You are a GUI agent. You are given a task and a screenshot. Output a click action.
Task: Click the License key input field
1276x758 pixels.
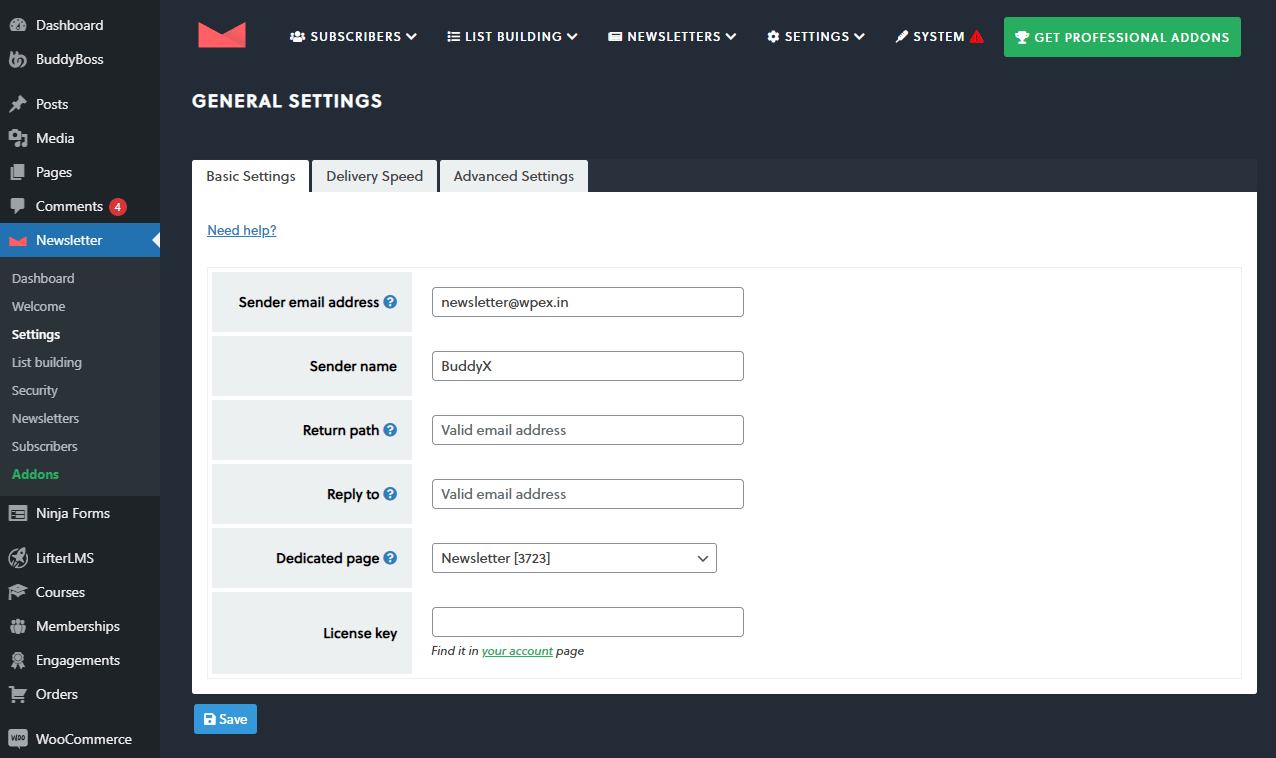tap(587, 622)
